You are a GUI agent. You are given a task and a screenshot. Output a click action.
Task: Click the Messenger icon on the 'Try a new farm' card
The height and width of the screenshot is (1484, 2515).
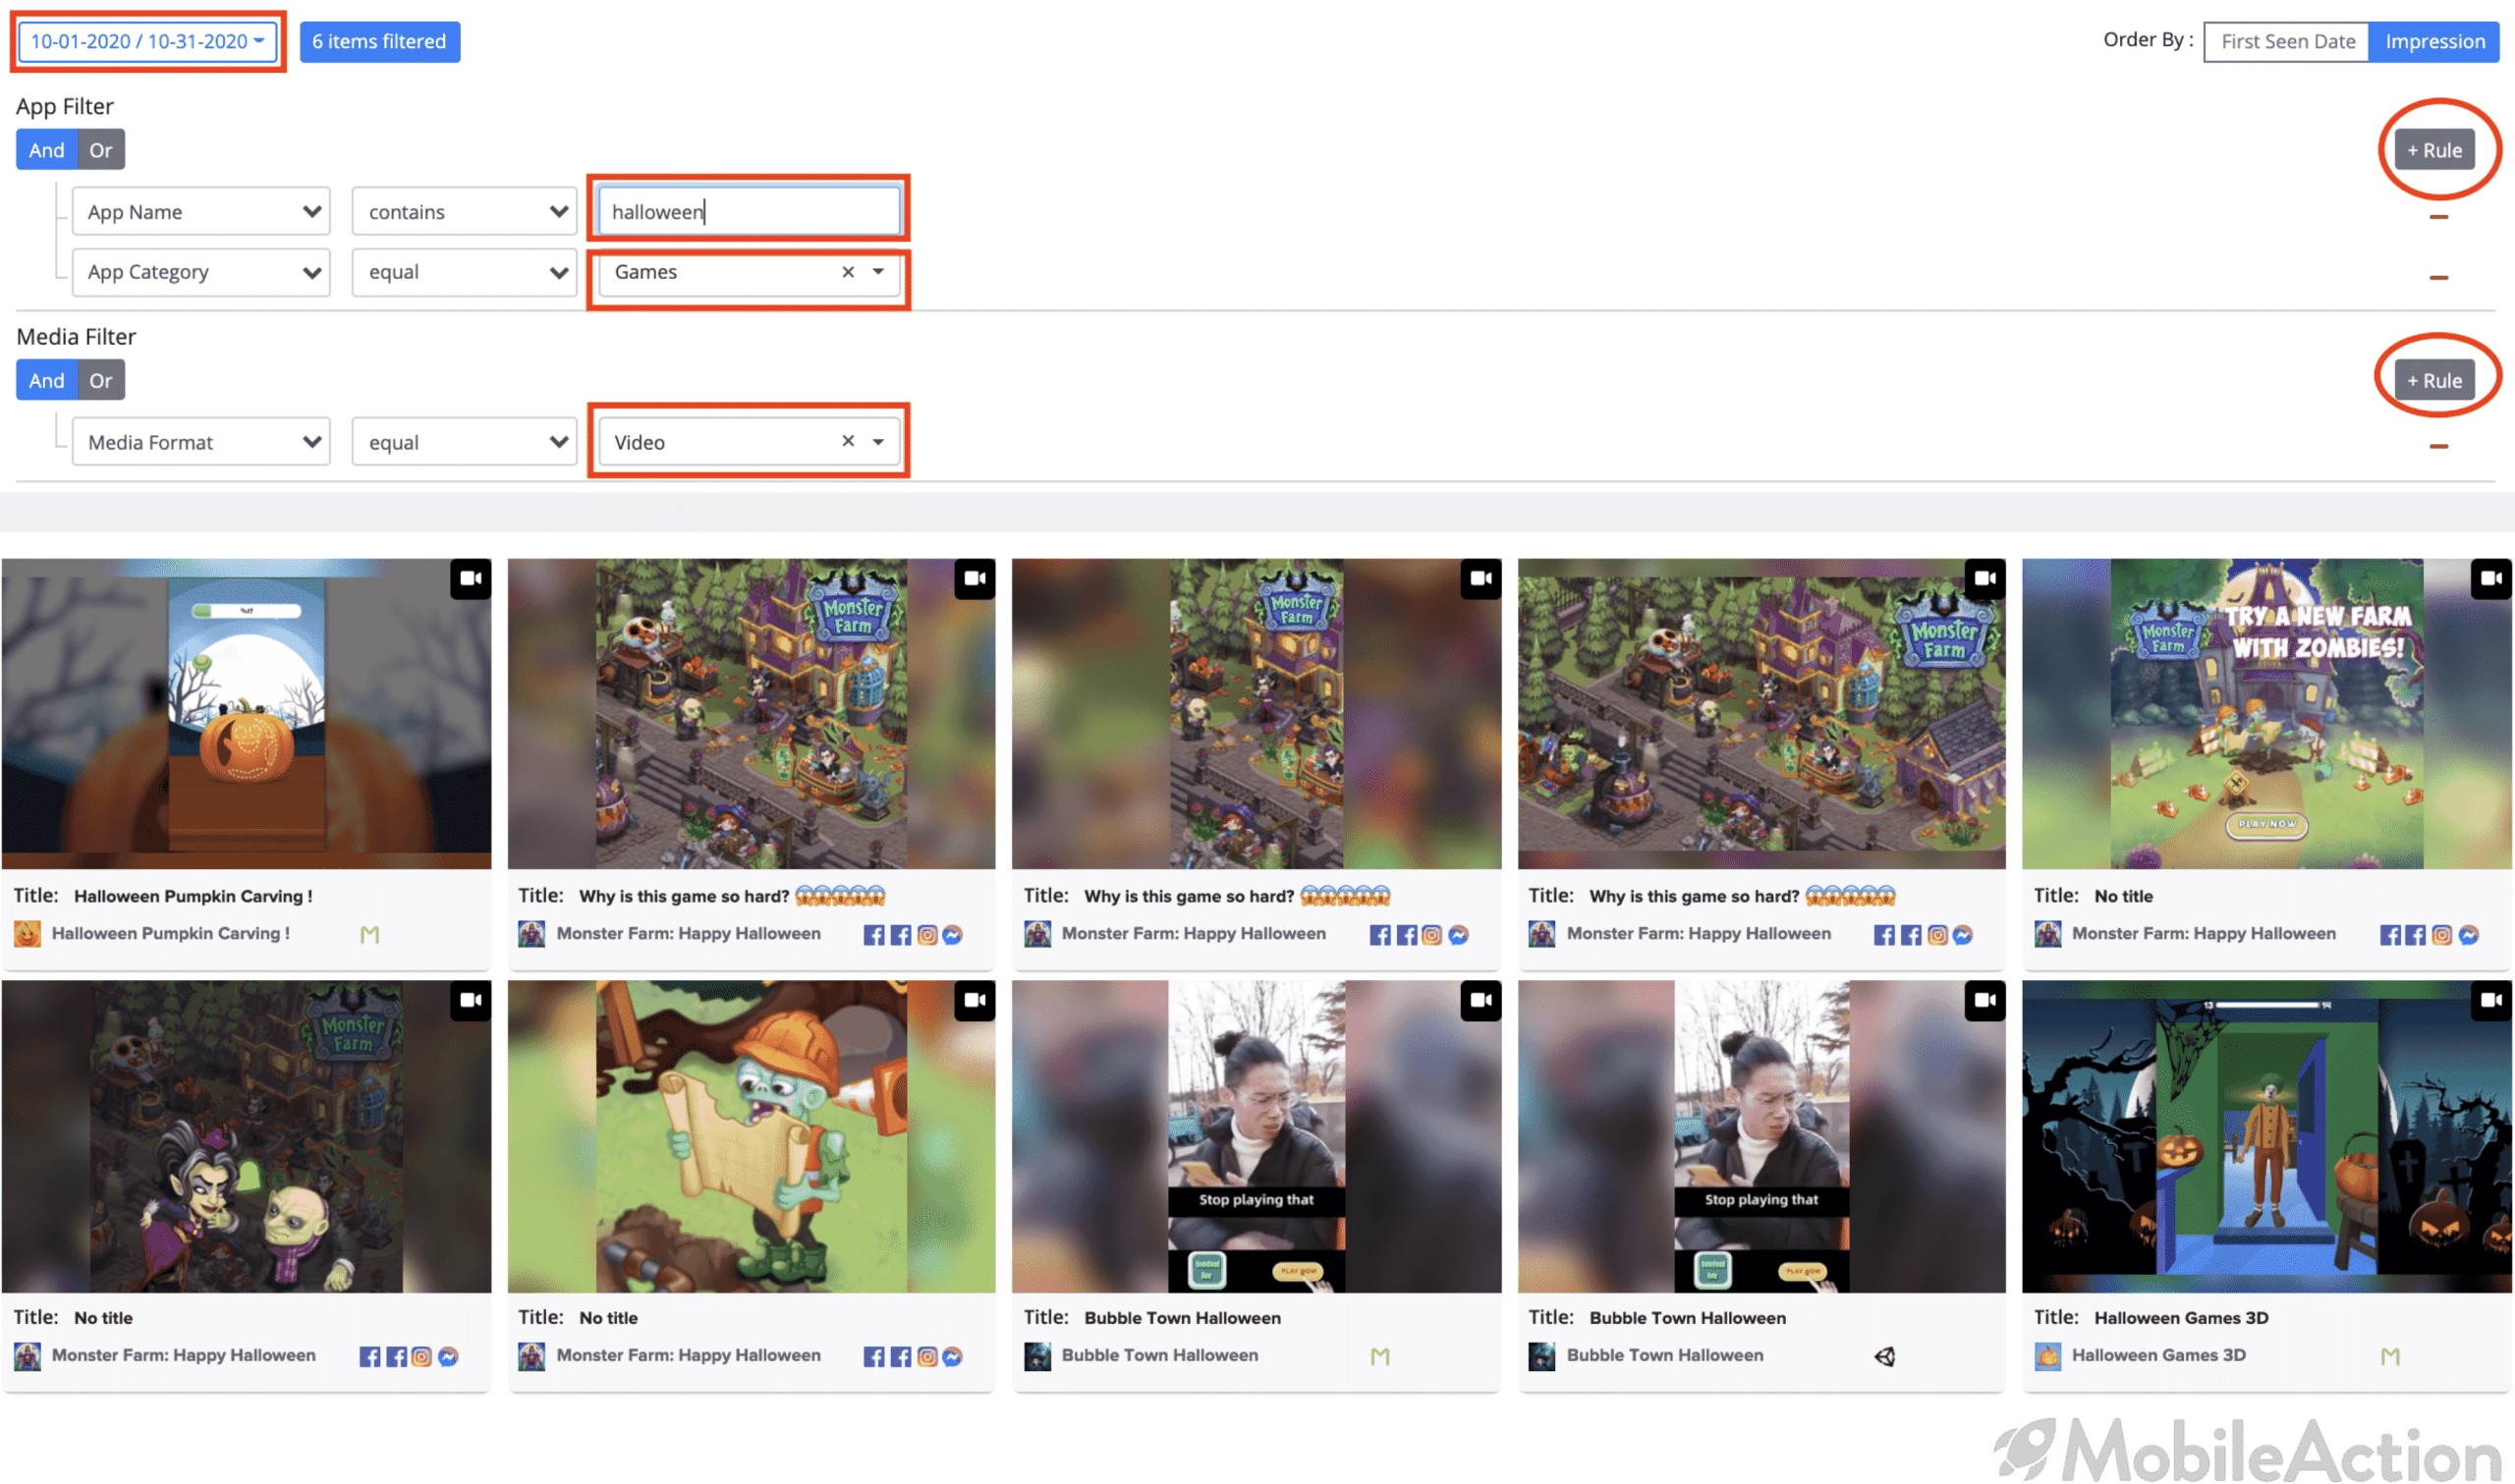[2468, 935]
